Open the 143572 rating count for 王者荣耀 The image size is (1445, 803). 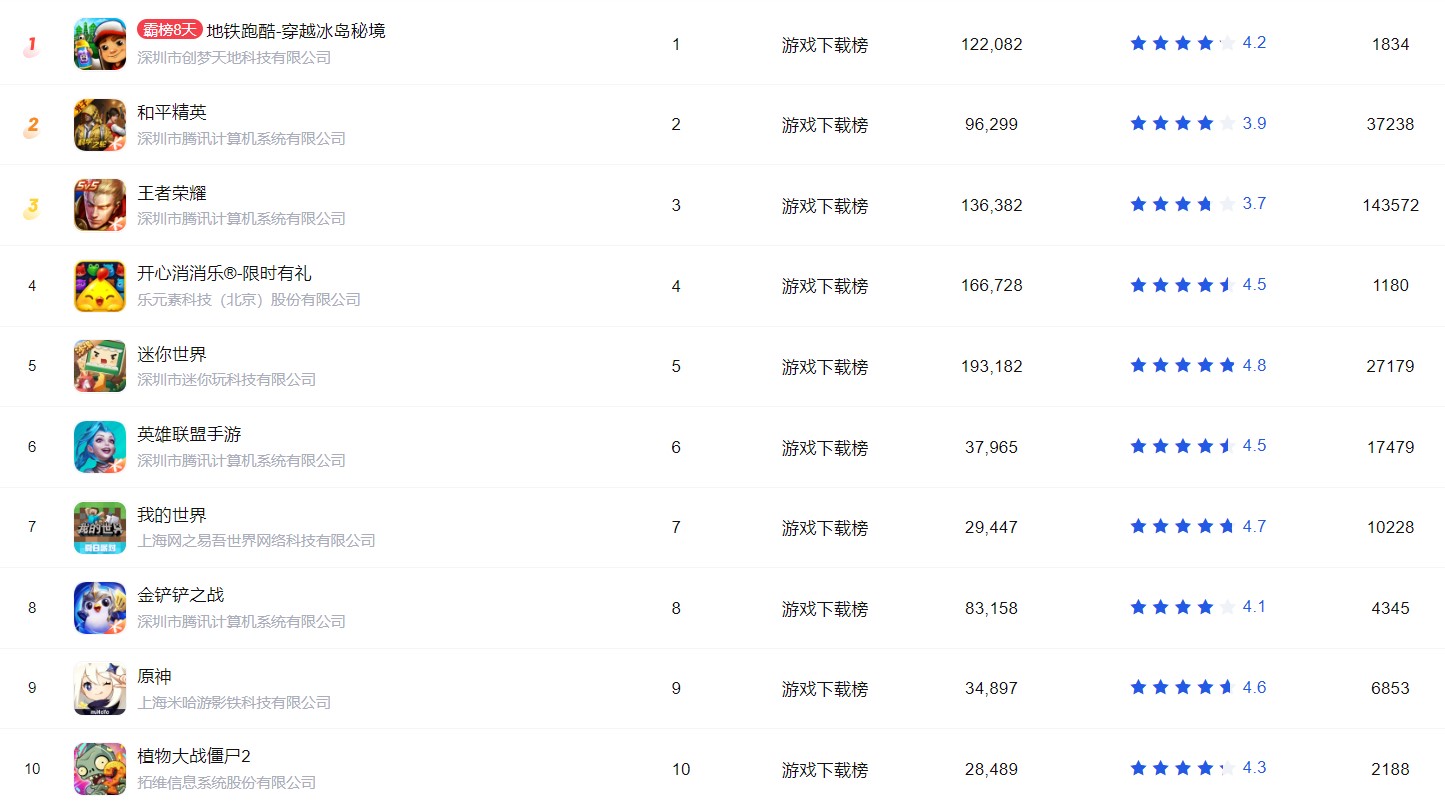pos(1390,205)
